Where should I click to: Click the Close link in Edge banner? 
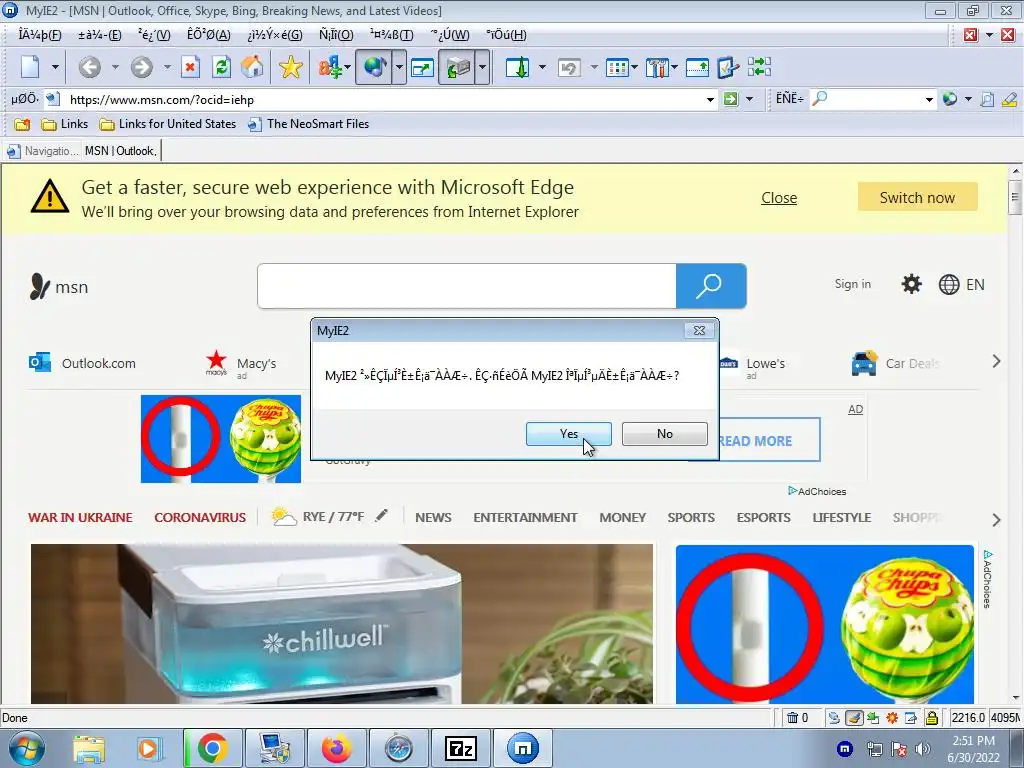coord(779,198)
